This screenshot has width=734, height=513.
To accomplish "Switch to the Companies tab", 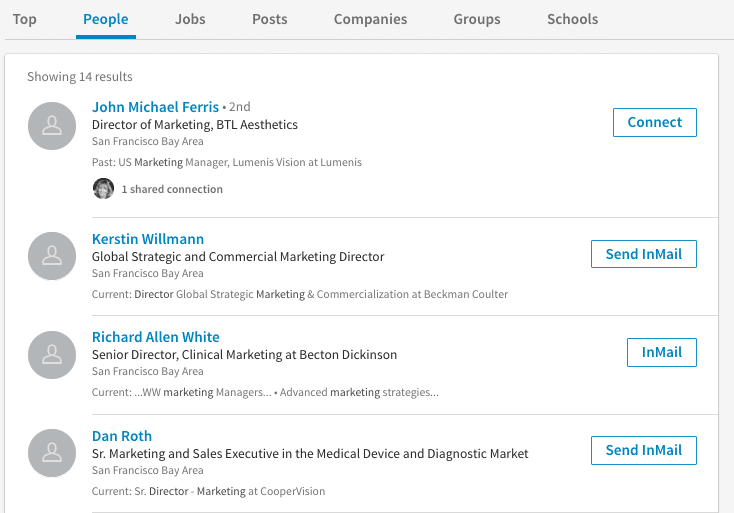I will click(370, 19).
